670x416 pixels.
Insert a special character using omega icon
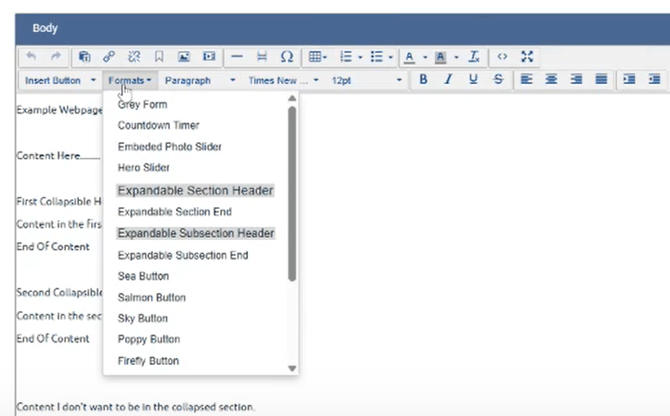[x=287, y=57]
